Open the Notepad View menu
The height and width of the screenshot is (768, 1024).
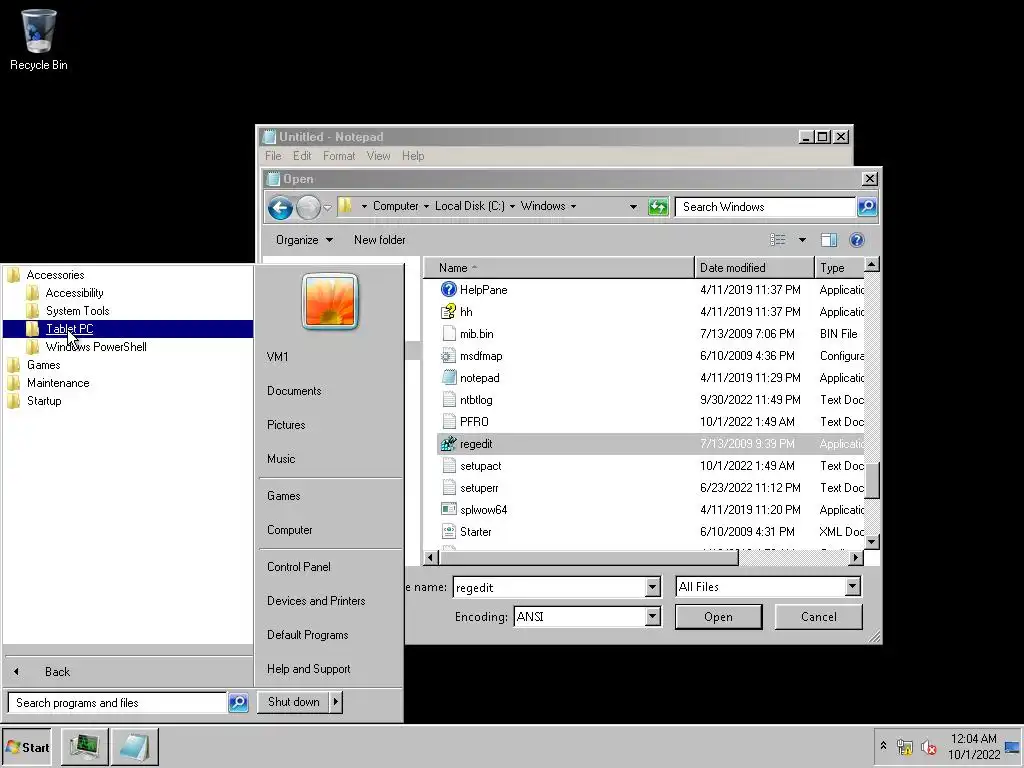[x=378, y=156]
